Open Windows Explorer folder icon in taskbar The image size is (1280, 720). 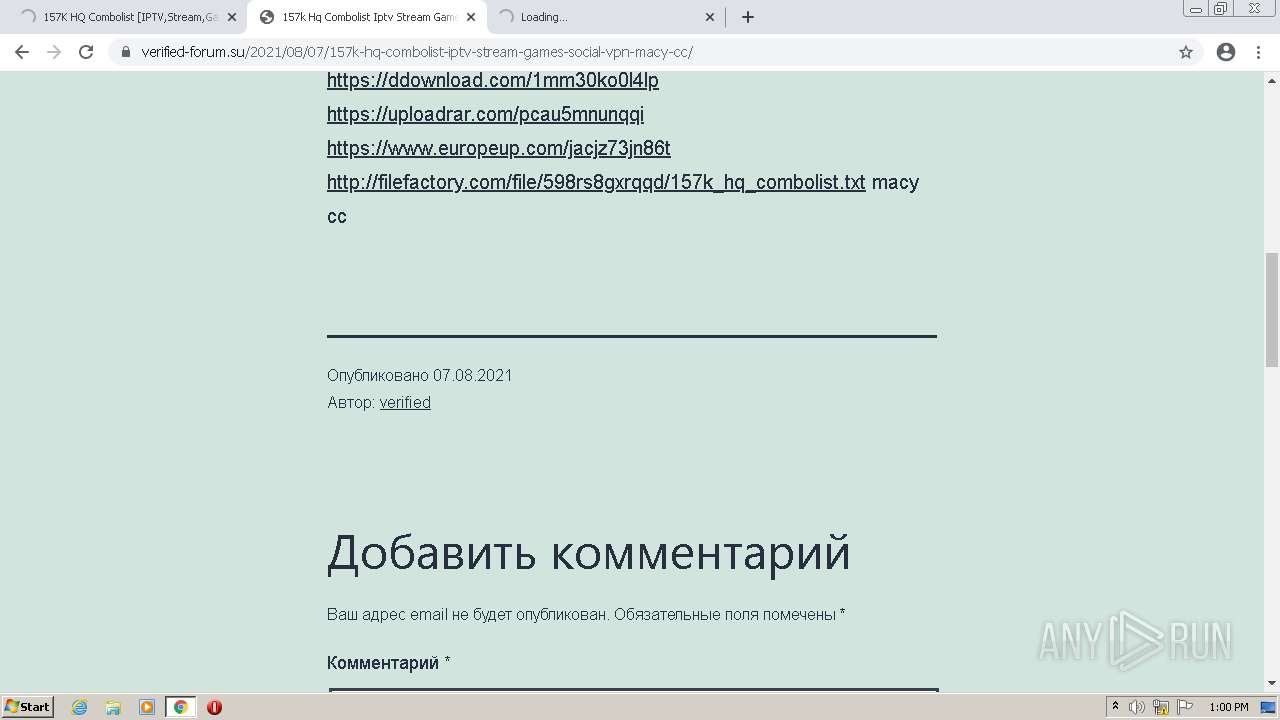point(113,707)
